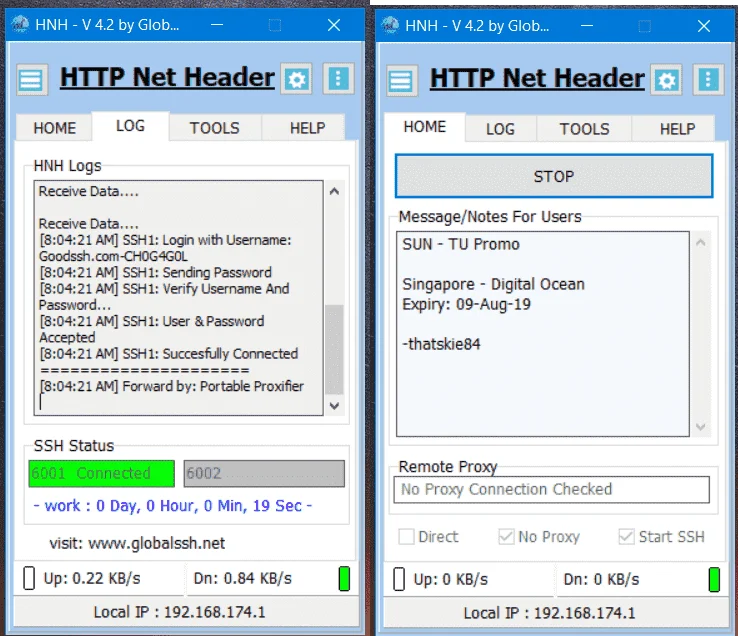
Task: Click the upload indicator box in left window
Action: (29, 578)
